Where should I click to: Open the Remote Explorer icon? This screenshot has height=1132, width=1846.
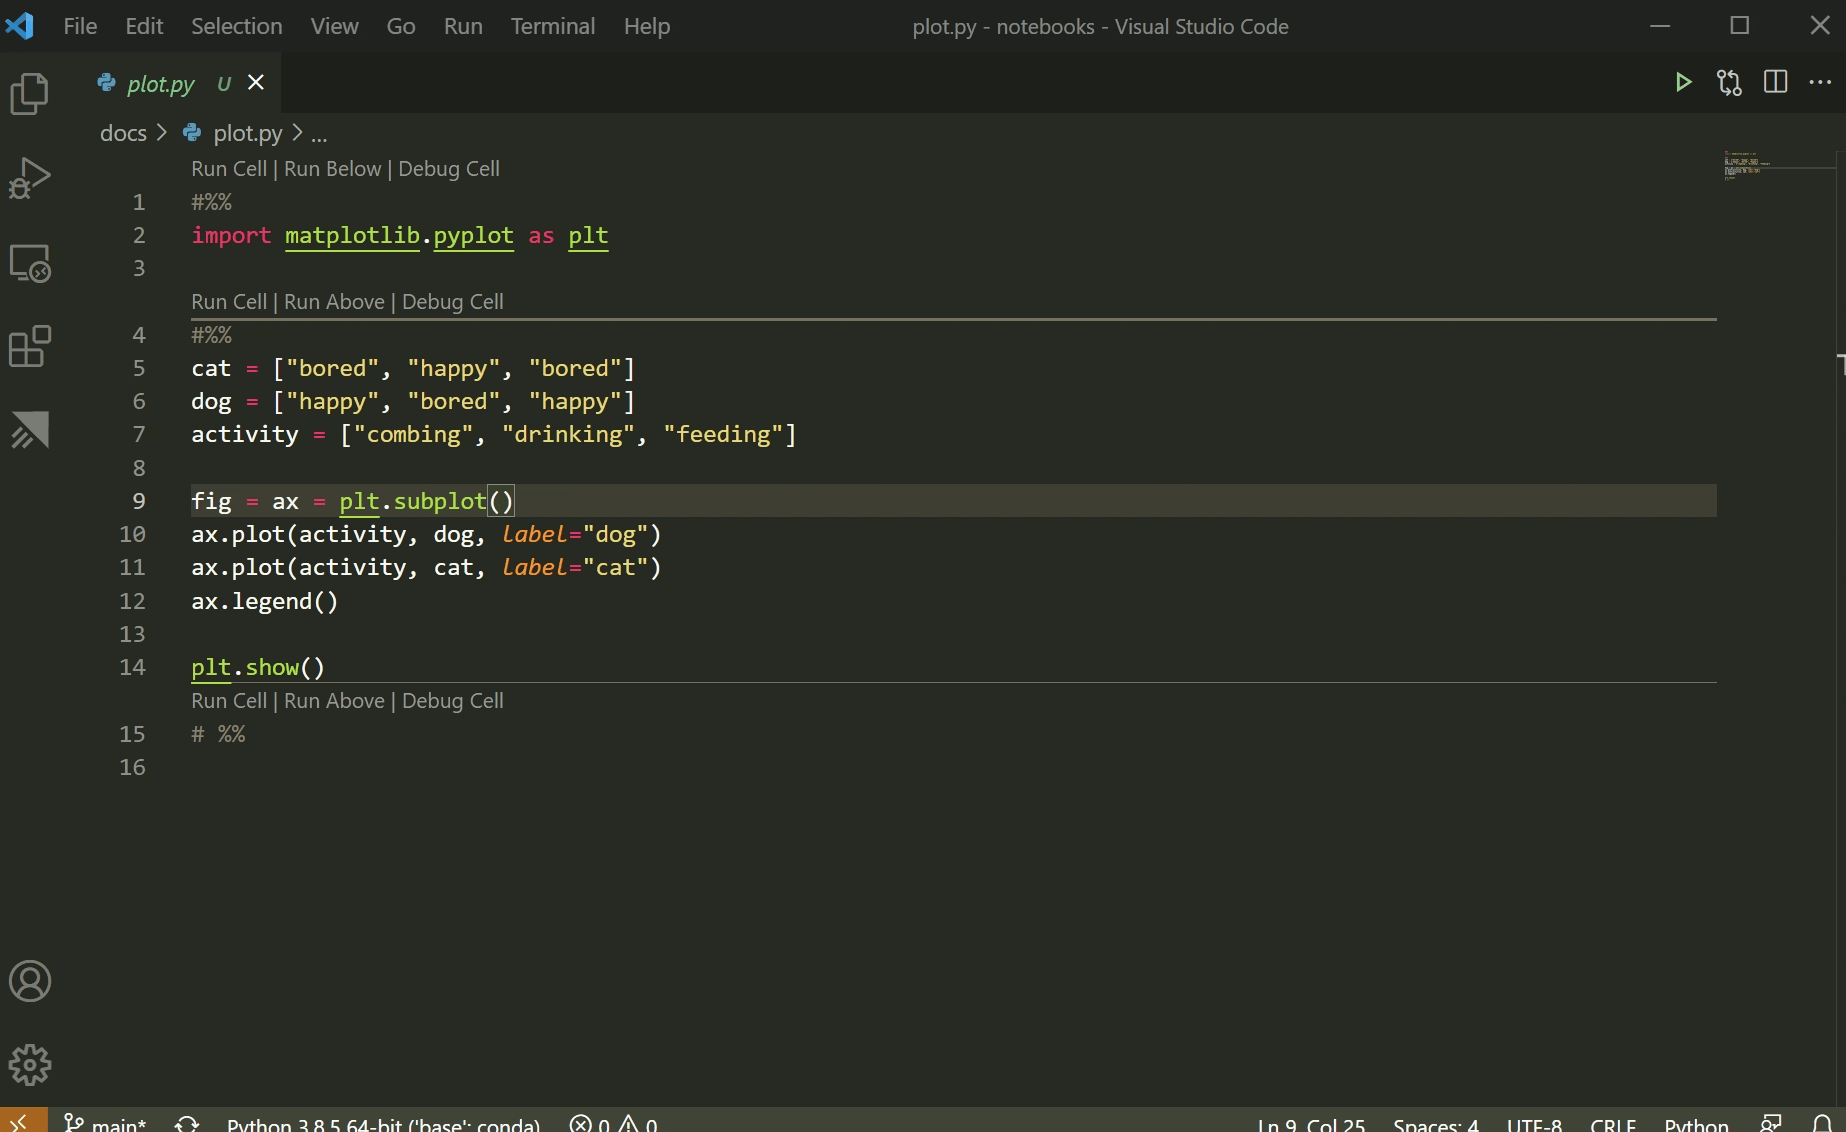(x=30, y=264)
